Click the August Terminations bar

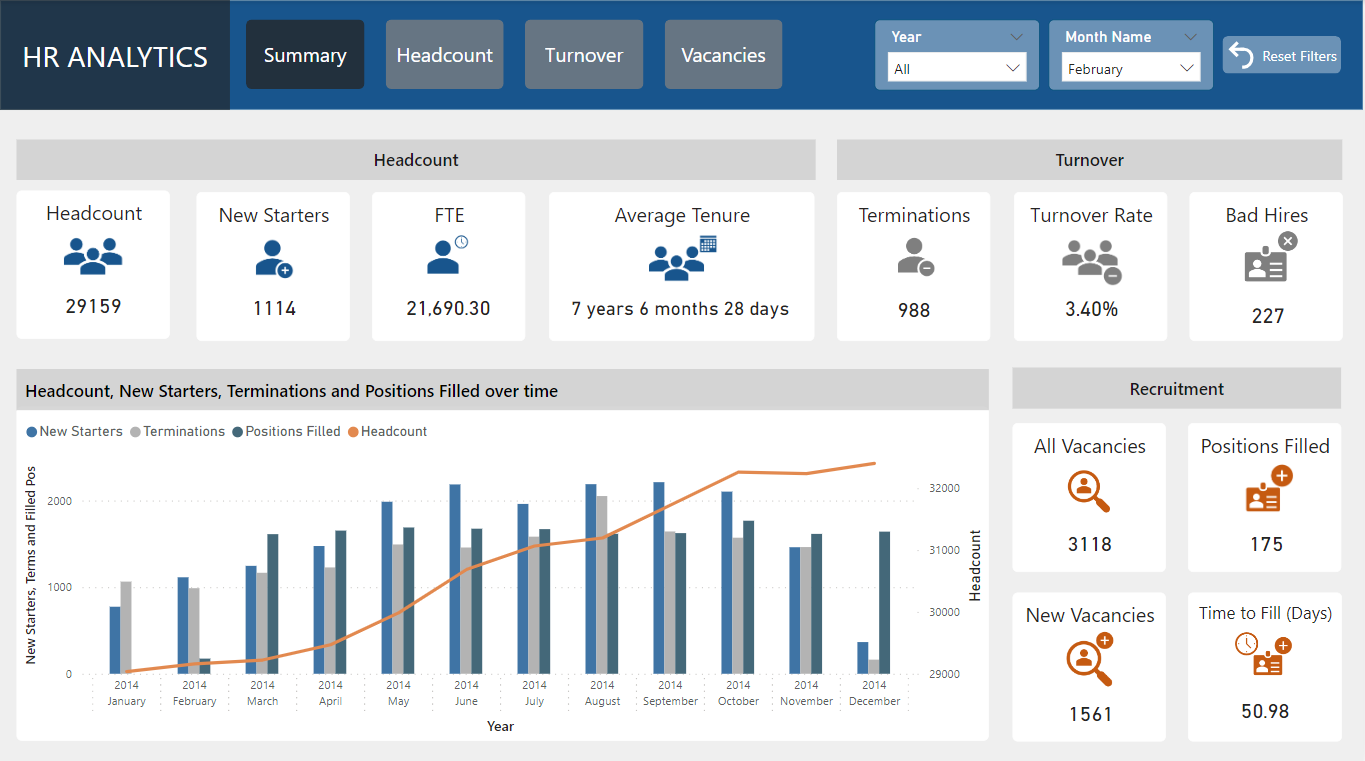tap(601, 585)
